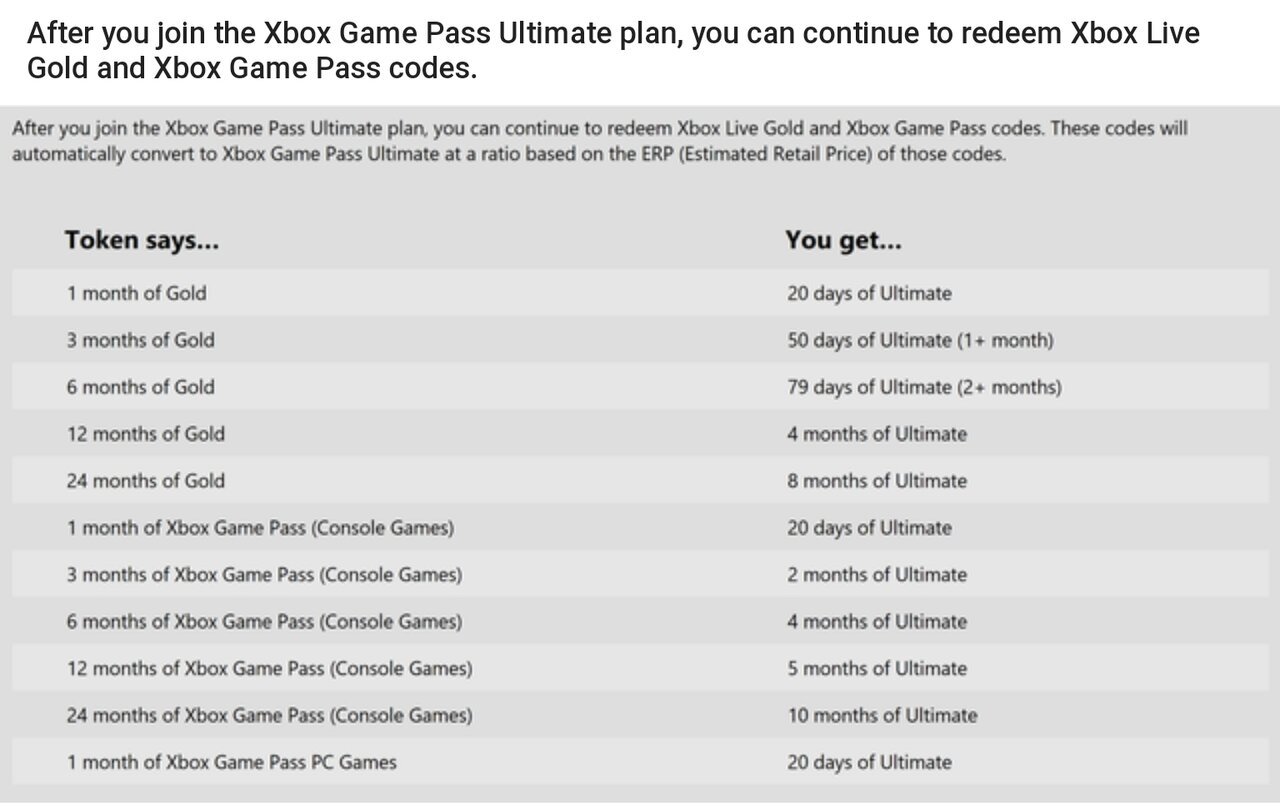1280x806 pixels.
Task: Select the '12 months of Gold' row
Action: pyautogui.click(x=640, y=434)
